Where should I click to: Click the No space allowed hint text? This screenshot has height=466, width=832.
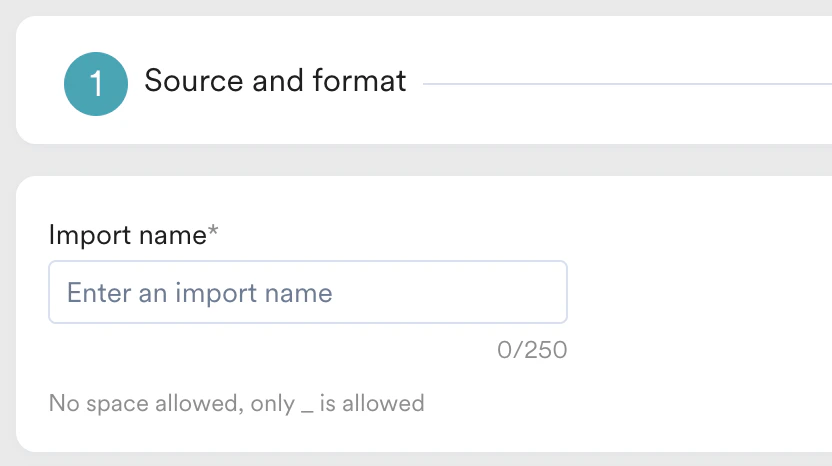236,404
